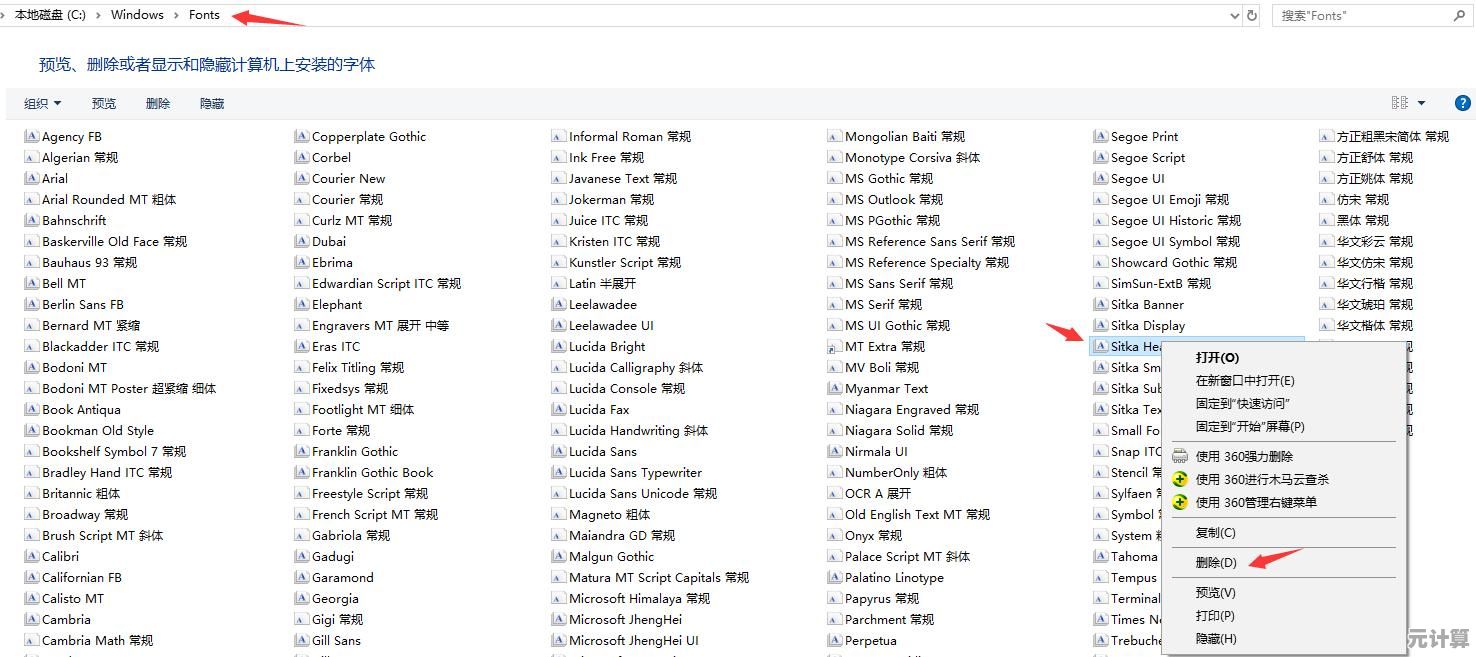This screenshot has height=657, width=1476.
Task: Select the 华文彩云 常规 font
Action: click(1367, 241)
